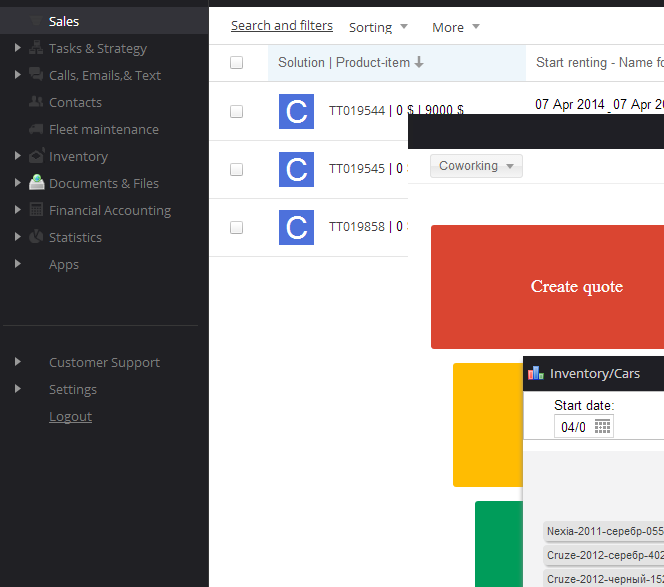Check the TT019858 row checkbox
This screenshot has height=587, width=664.
point(236,227)
